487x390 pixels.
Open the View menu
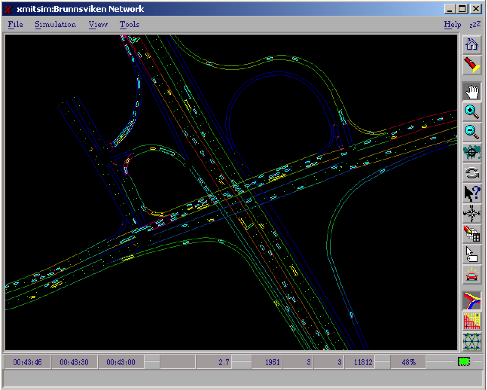coord(98,24)
